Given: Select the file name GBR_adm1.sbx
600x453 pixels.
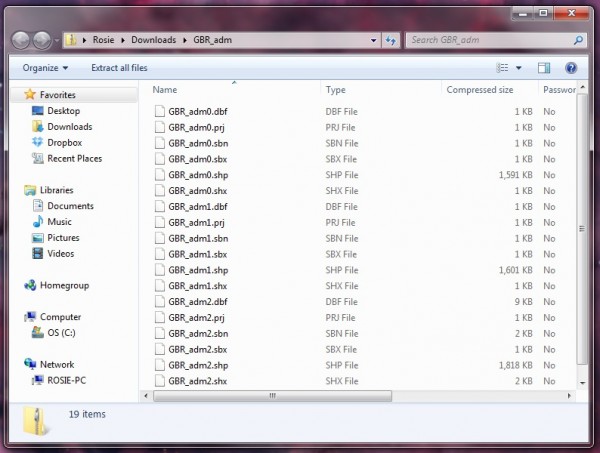Looking at the screenshot, I should click(x=198, y=254).
